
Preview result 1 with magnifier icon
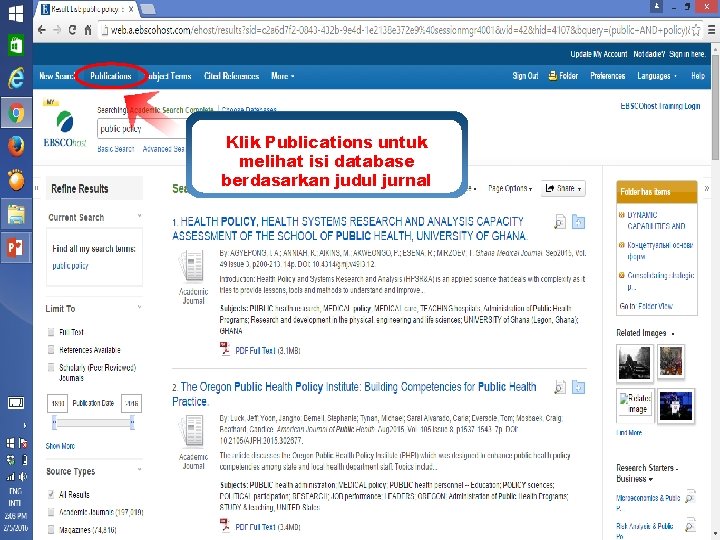(560, 222)
